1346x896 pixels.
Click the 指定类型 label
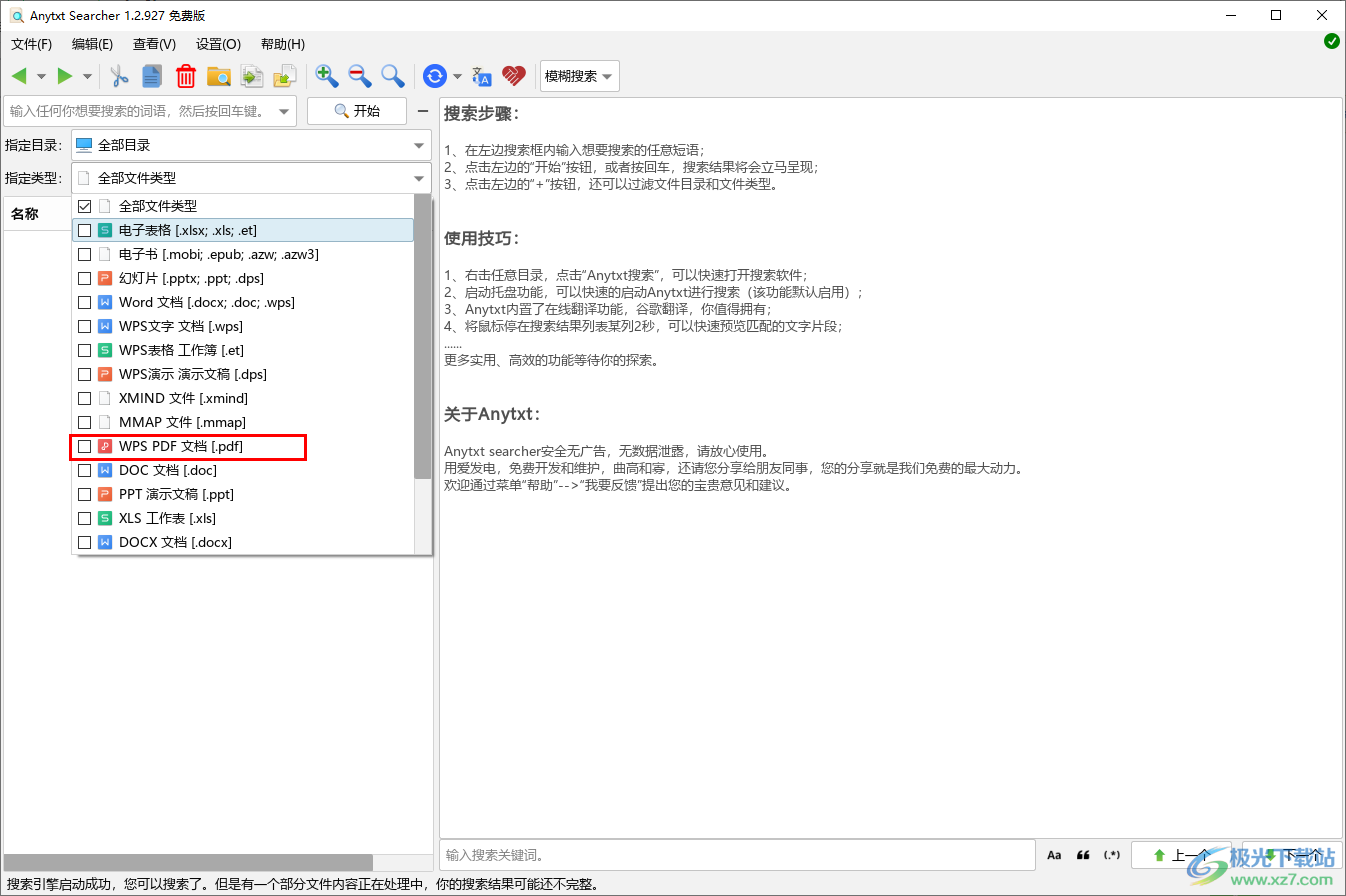[x=33, y=179]
